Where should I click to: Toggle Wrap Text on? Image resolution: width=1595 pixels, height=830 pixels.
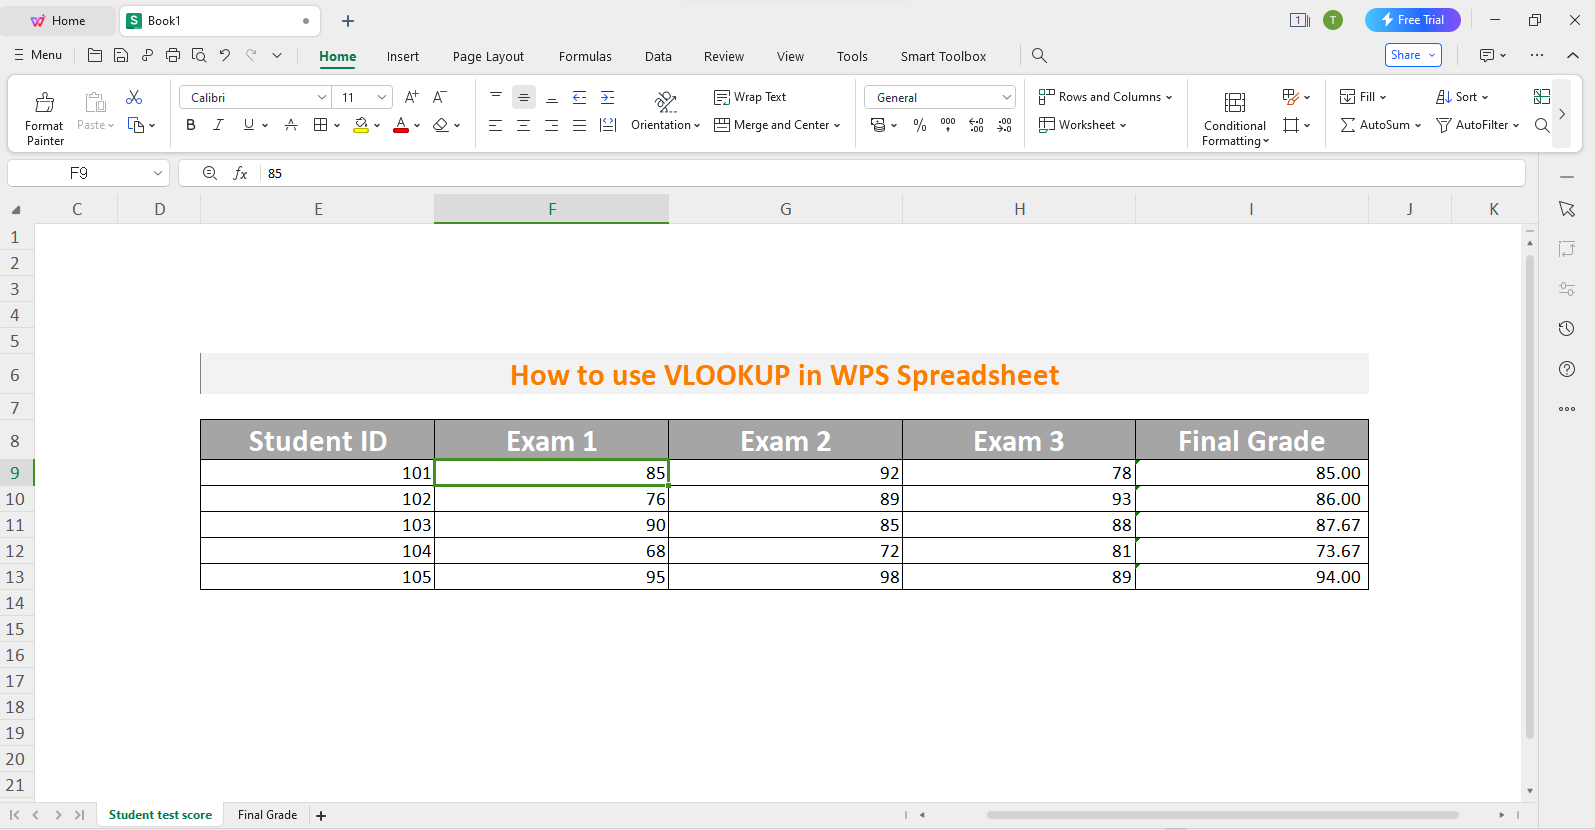pyautogui.click(x=750, y=97)
